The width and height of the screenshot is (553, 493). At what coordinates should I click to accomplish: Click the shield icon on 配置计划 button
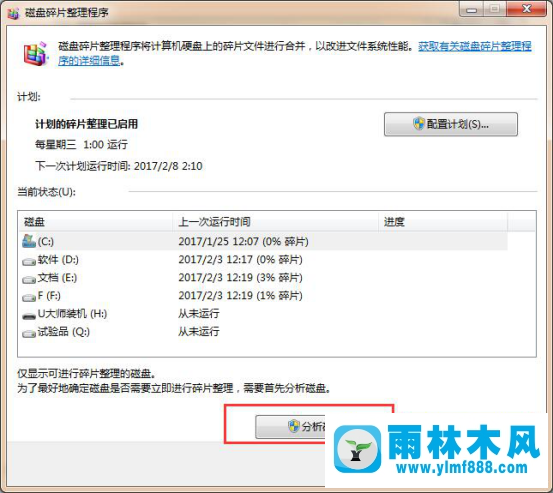[x=419, y=124]
